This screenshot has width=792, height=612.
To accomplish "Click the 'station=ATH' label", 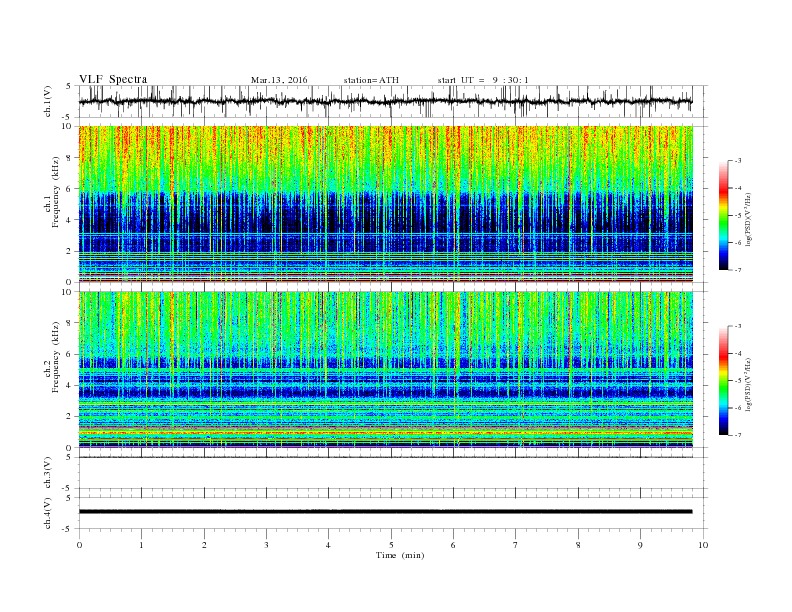I will click(x=371, y=80).
